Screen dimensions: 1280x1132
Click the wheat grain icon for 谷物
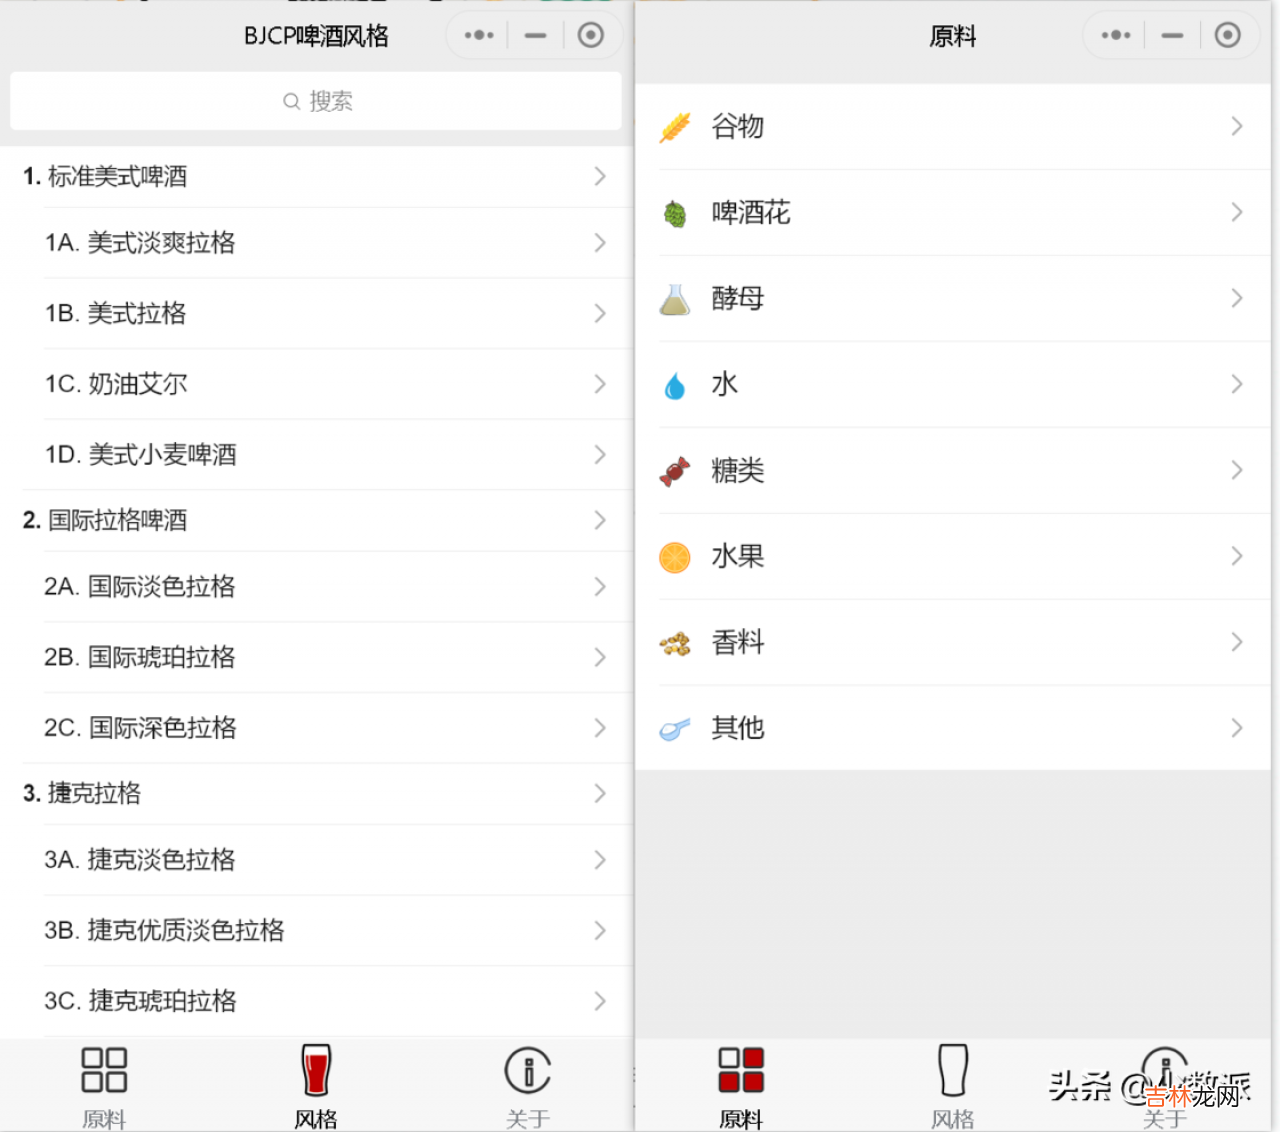[675, 127]
